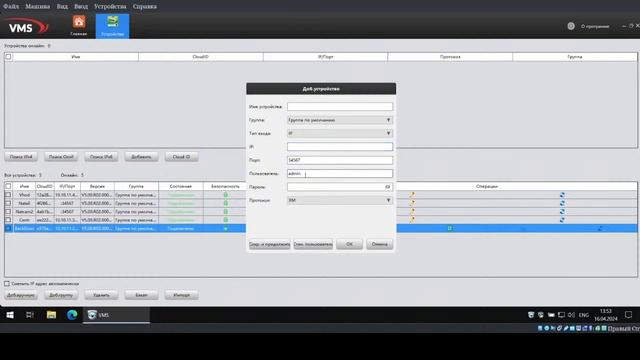Check the Centr device checkbox
The height and width of the screenshot is (360, 640).
8,220
